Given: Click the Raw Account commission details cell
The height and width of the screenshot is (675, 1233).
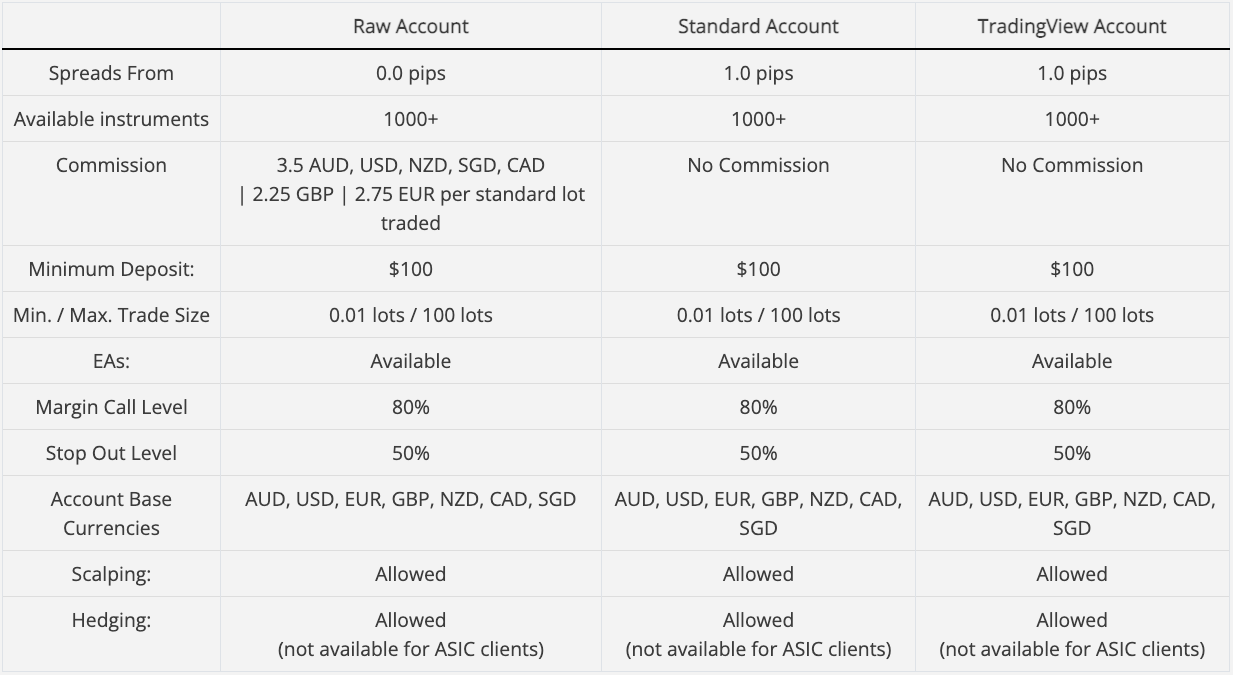Looking at the screenshot, I should [410, 194].
